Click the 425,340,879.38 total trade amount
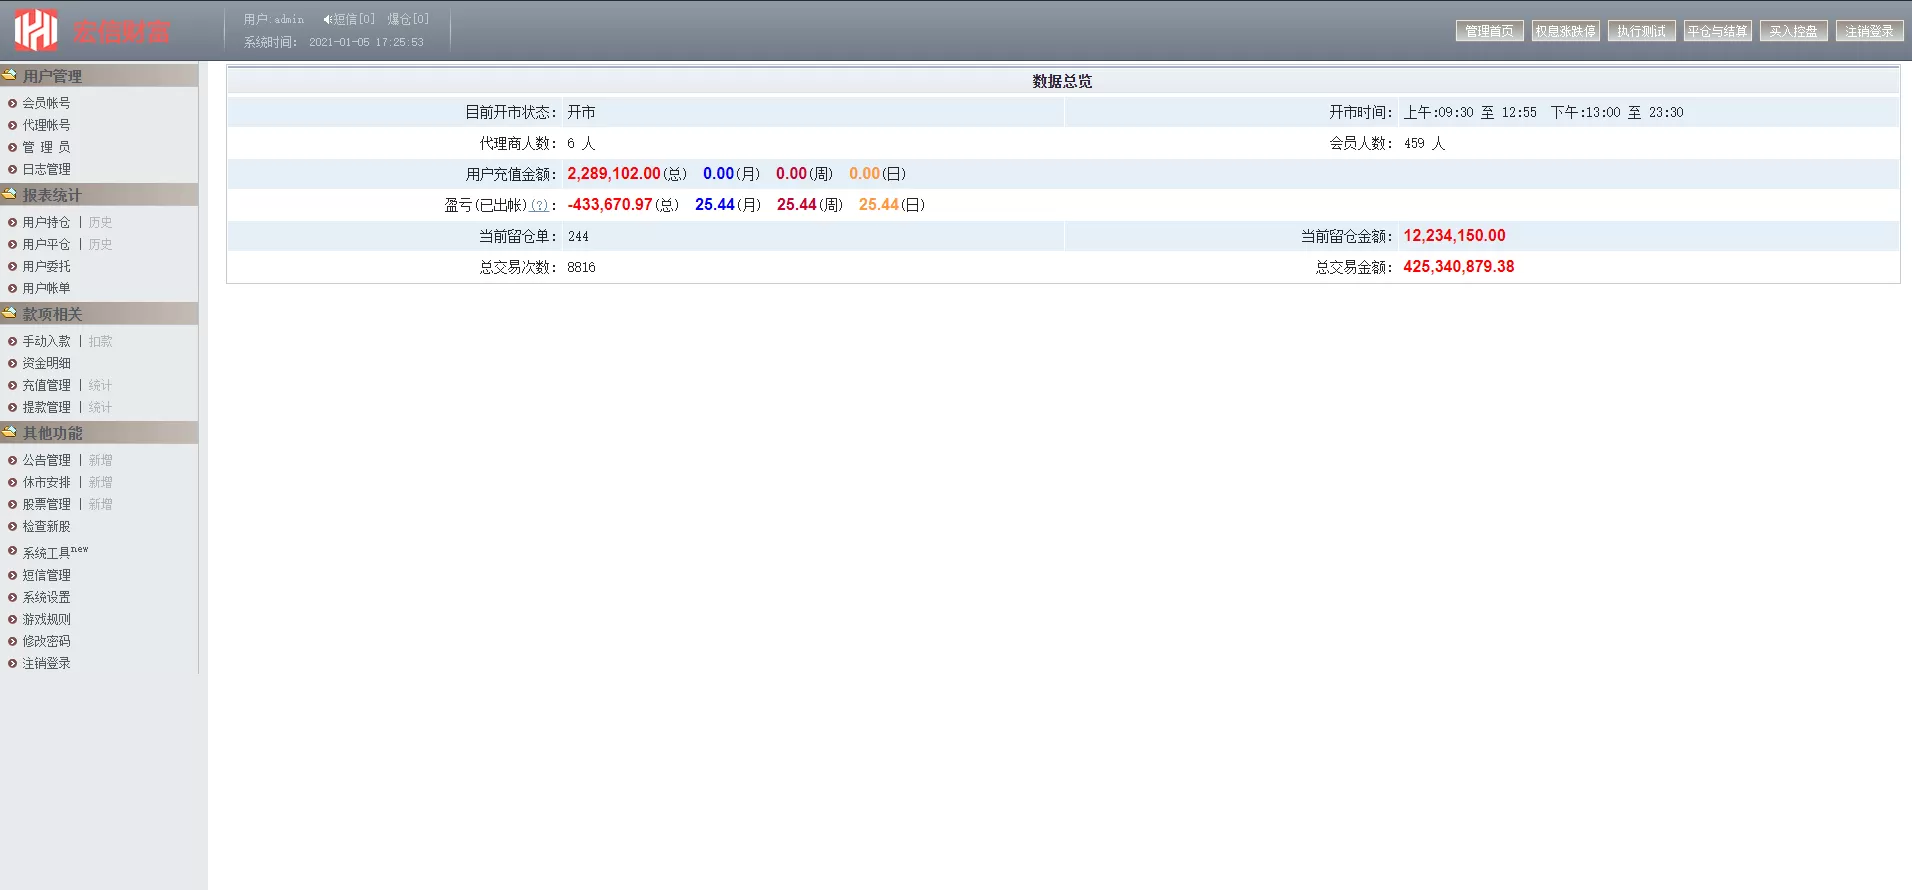This screenshot has height=890, width=1912. pyautogui.click(x=1459, y=267)
